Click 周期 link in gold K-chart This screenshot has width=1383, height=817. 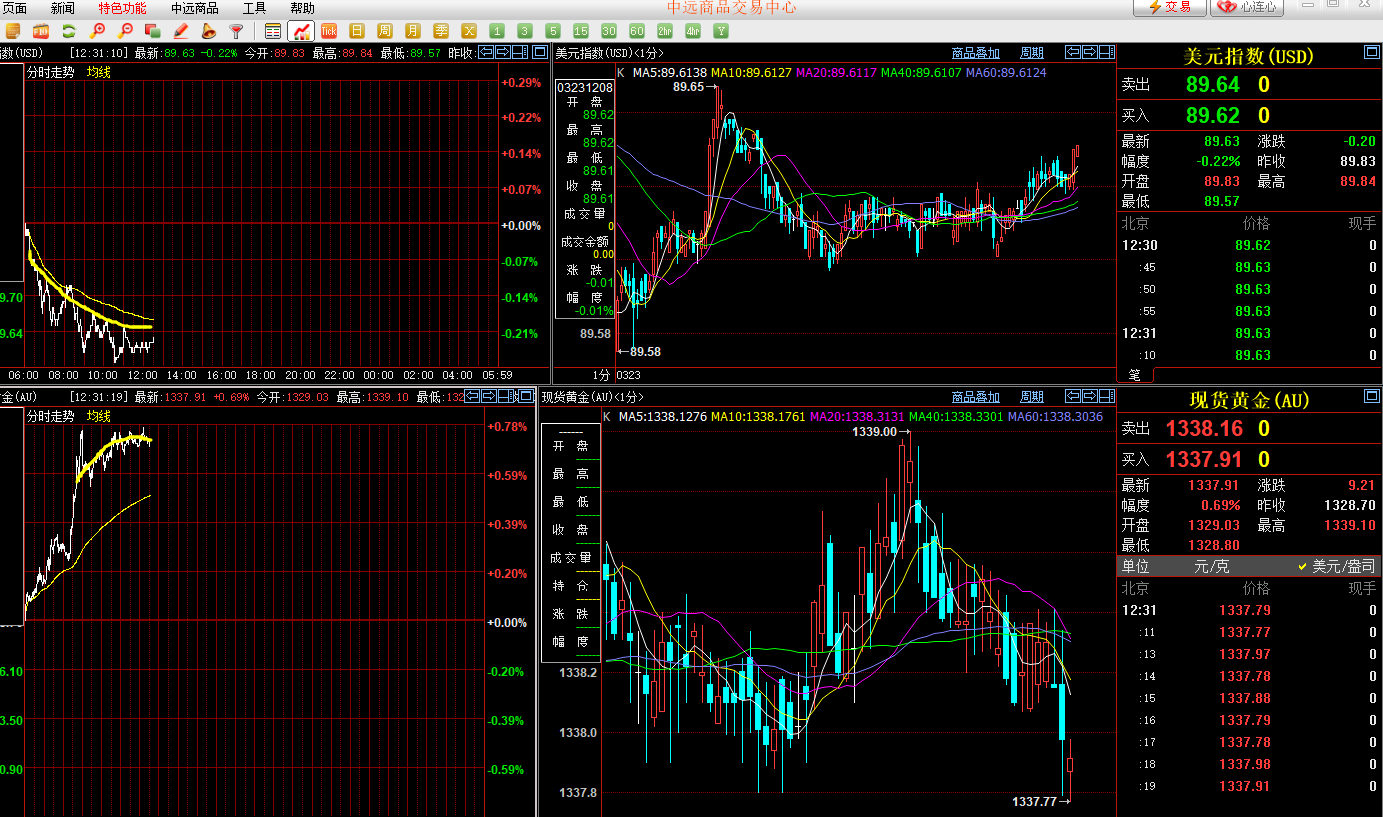tap(1032, 397)
